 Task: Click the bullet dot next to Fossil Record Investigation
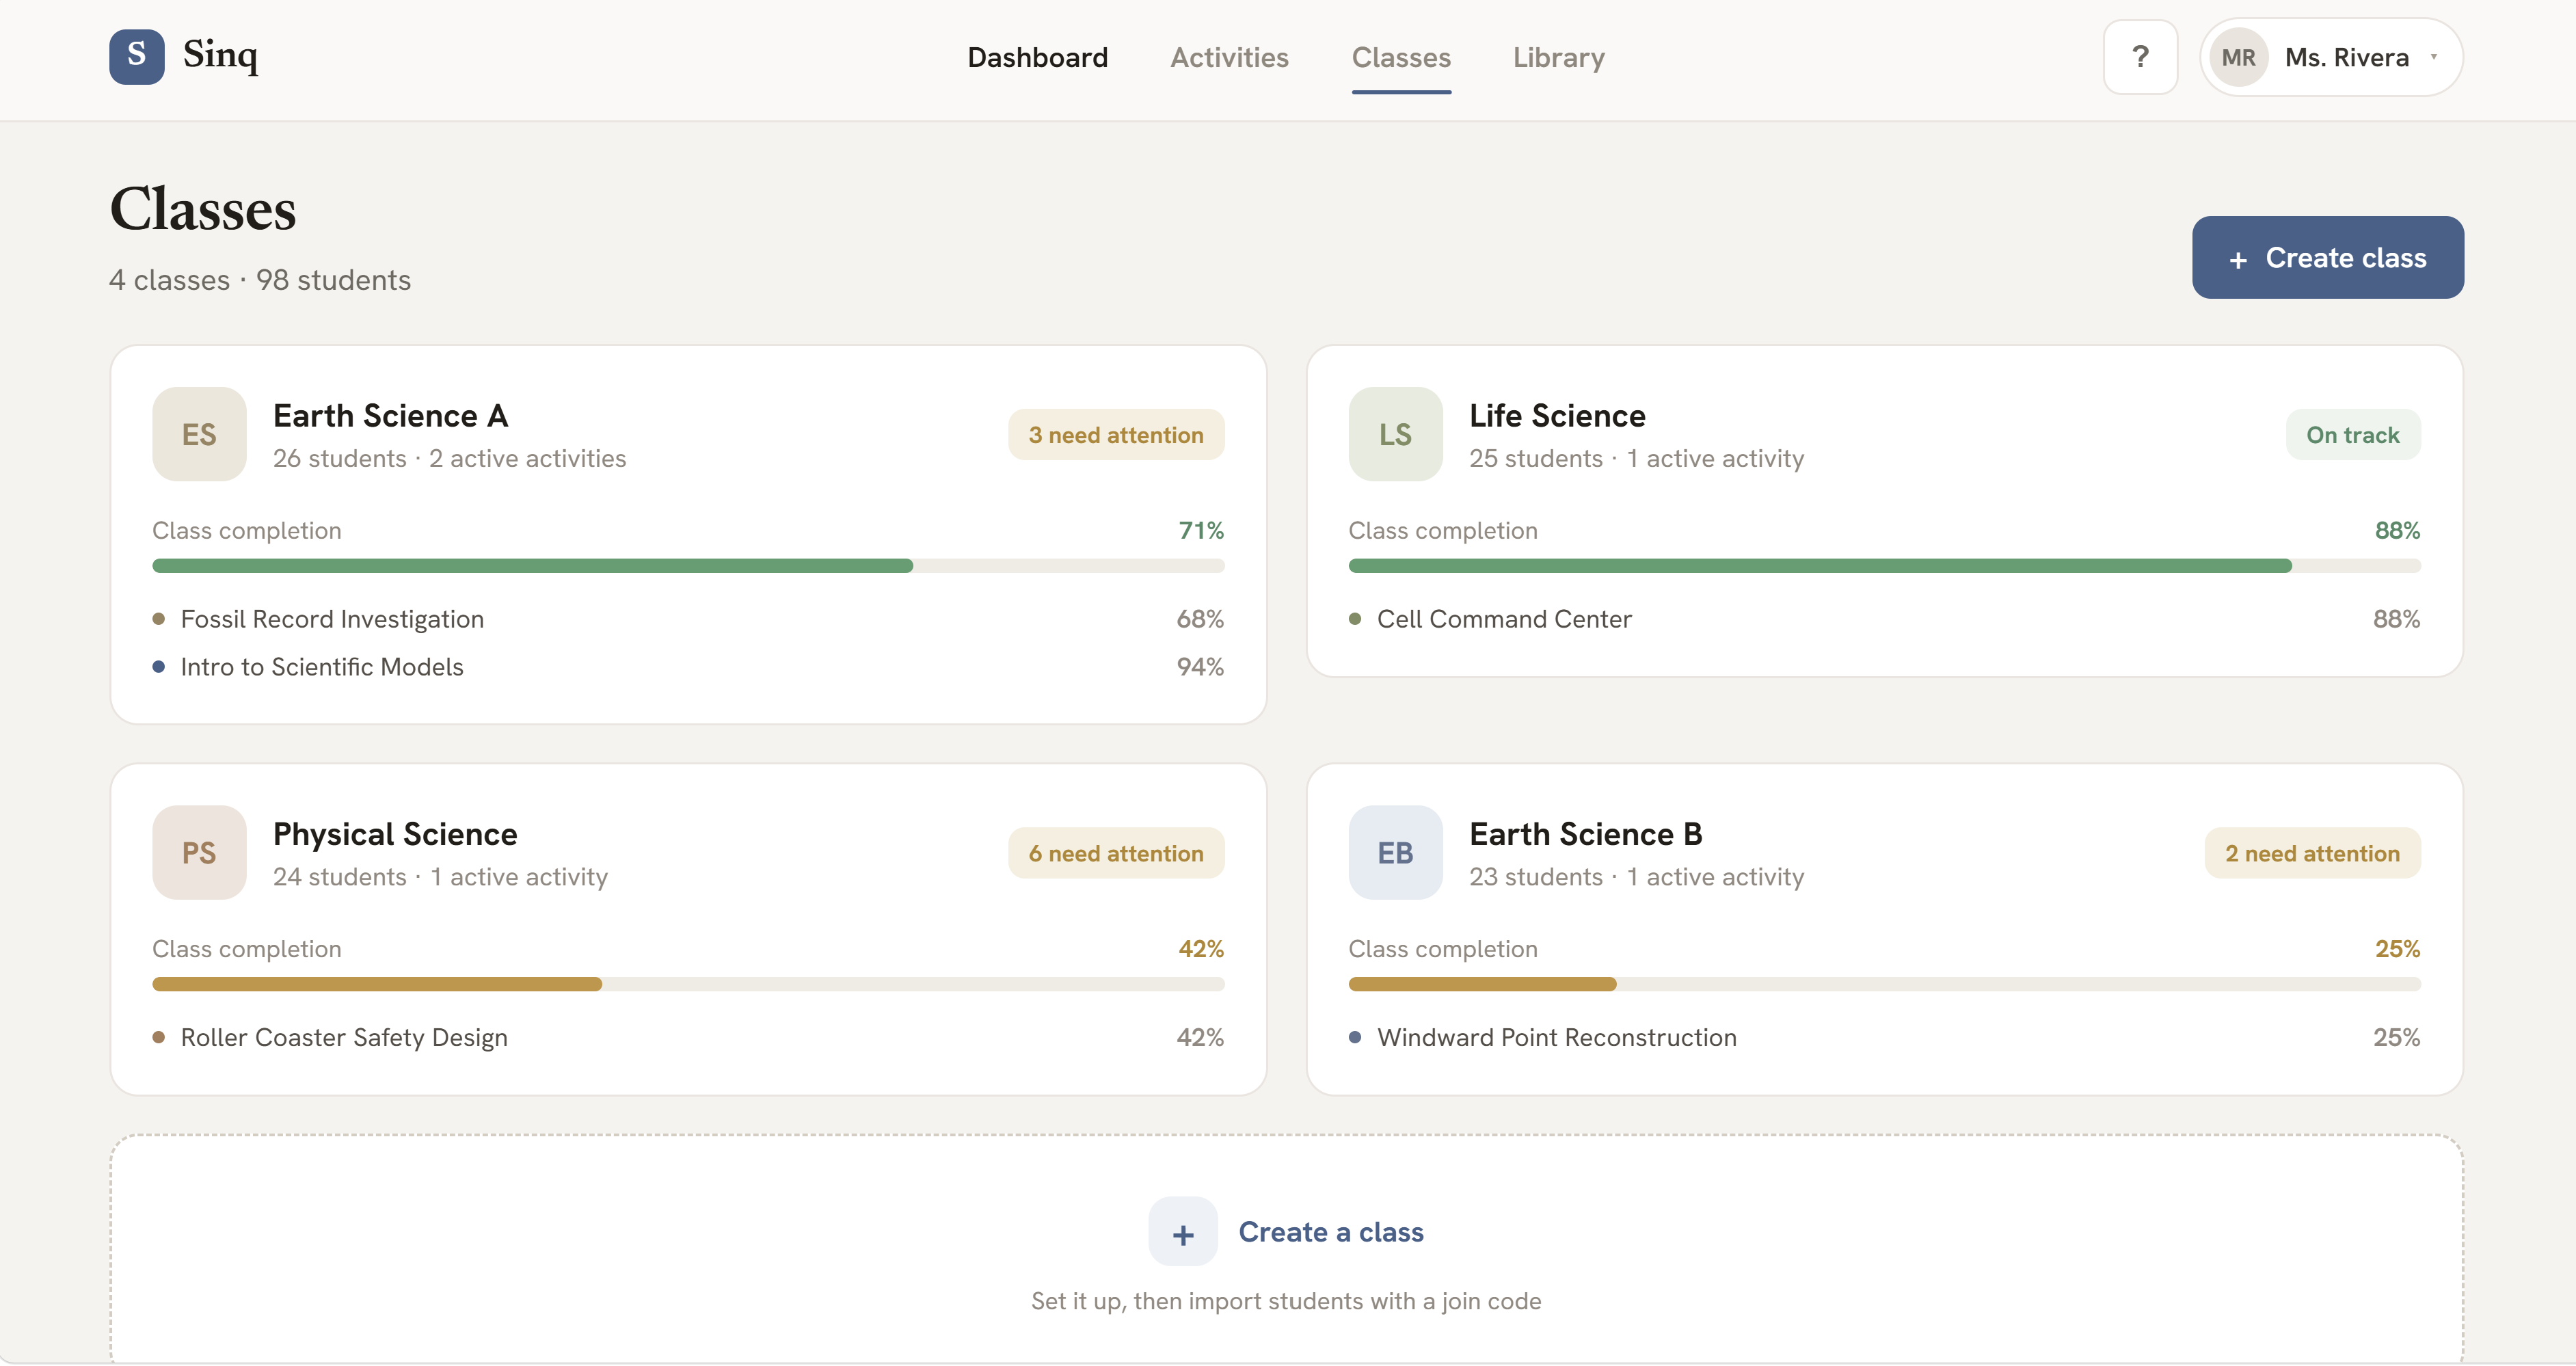(x=158, y=619)
